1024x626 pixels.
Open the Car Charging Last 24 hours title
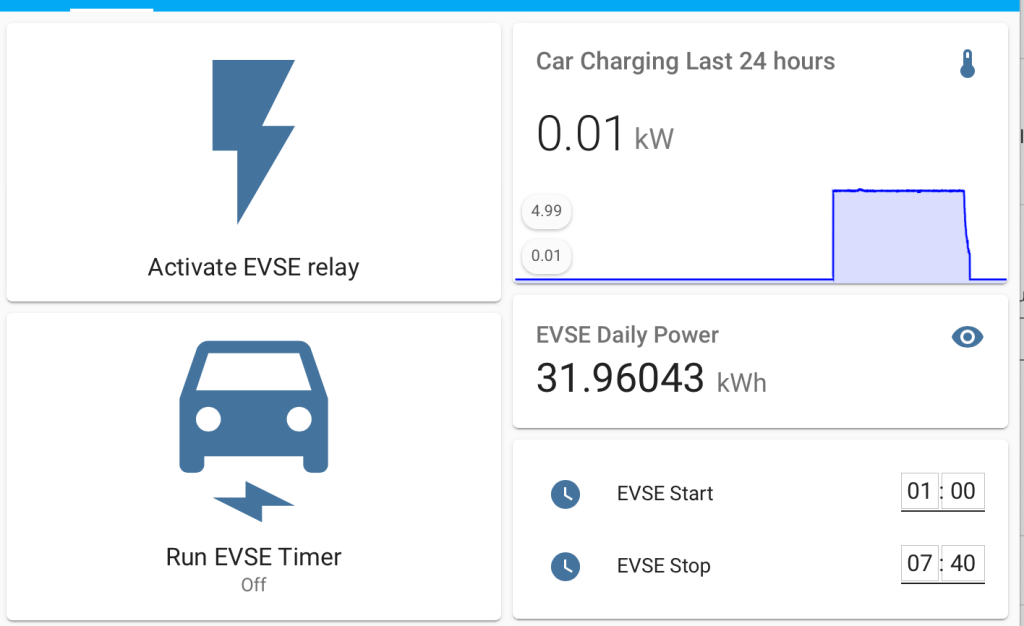(x=685, y=62)
